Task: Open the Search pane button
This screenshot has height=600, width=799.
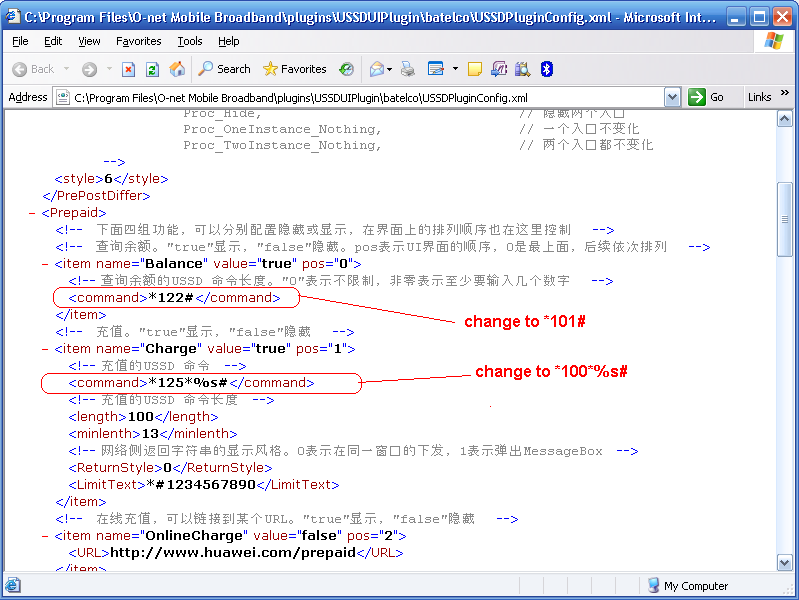Action: 224,69
